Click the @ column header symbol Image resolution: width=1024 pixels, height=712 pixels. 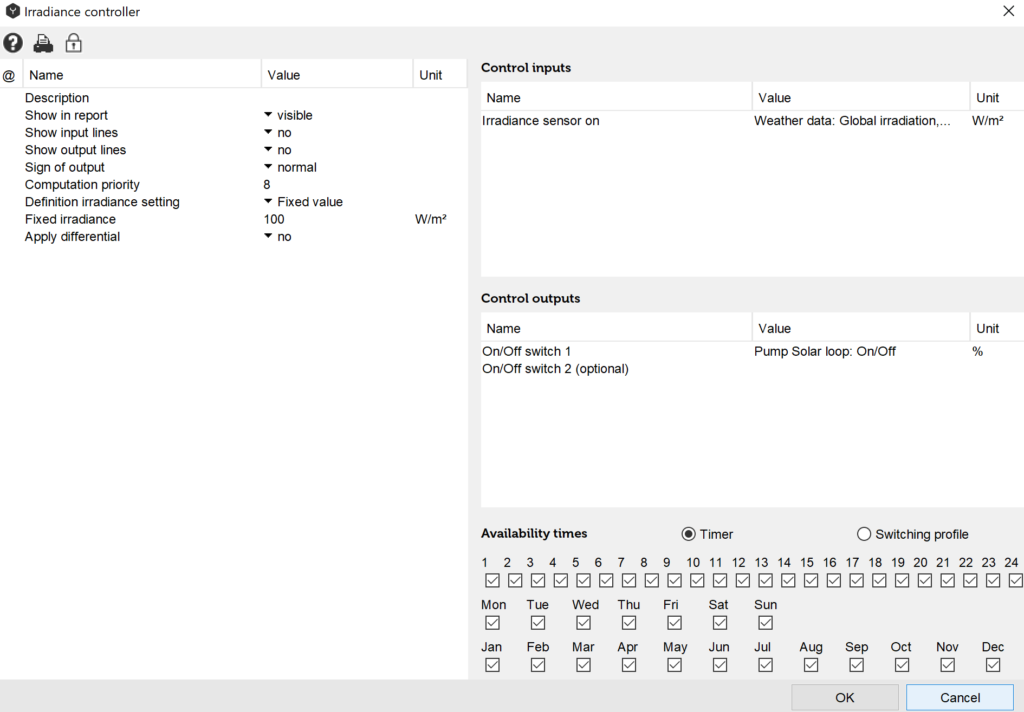pyautogui.click(x=9, y=75)
